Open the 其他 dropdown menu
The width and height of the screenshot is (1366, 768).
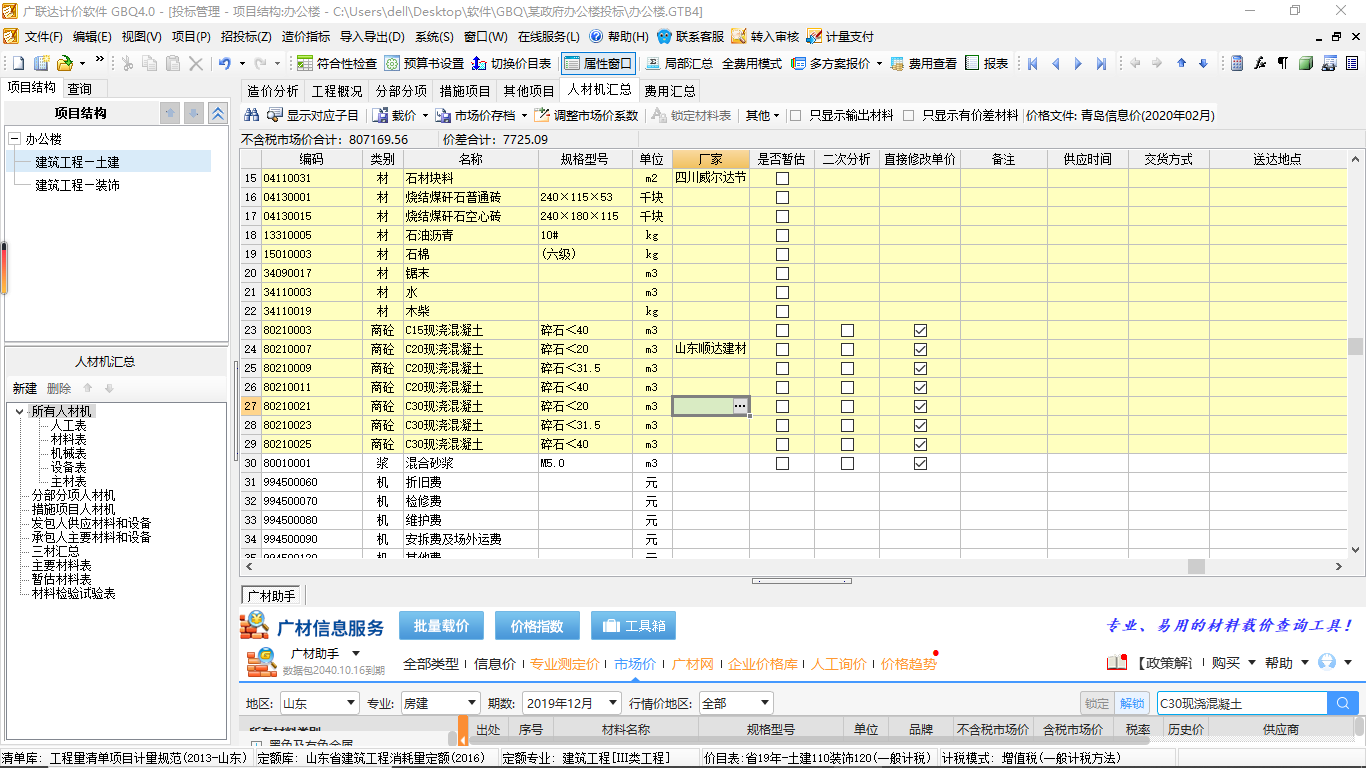point(762,115)
